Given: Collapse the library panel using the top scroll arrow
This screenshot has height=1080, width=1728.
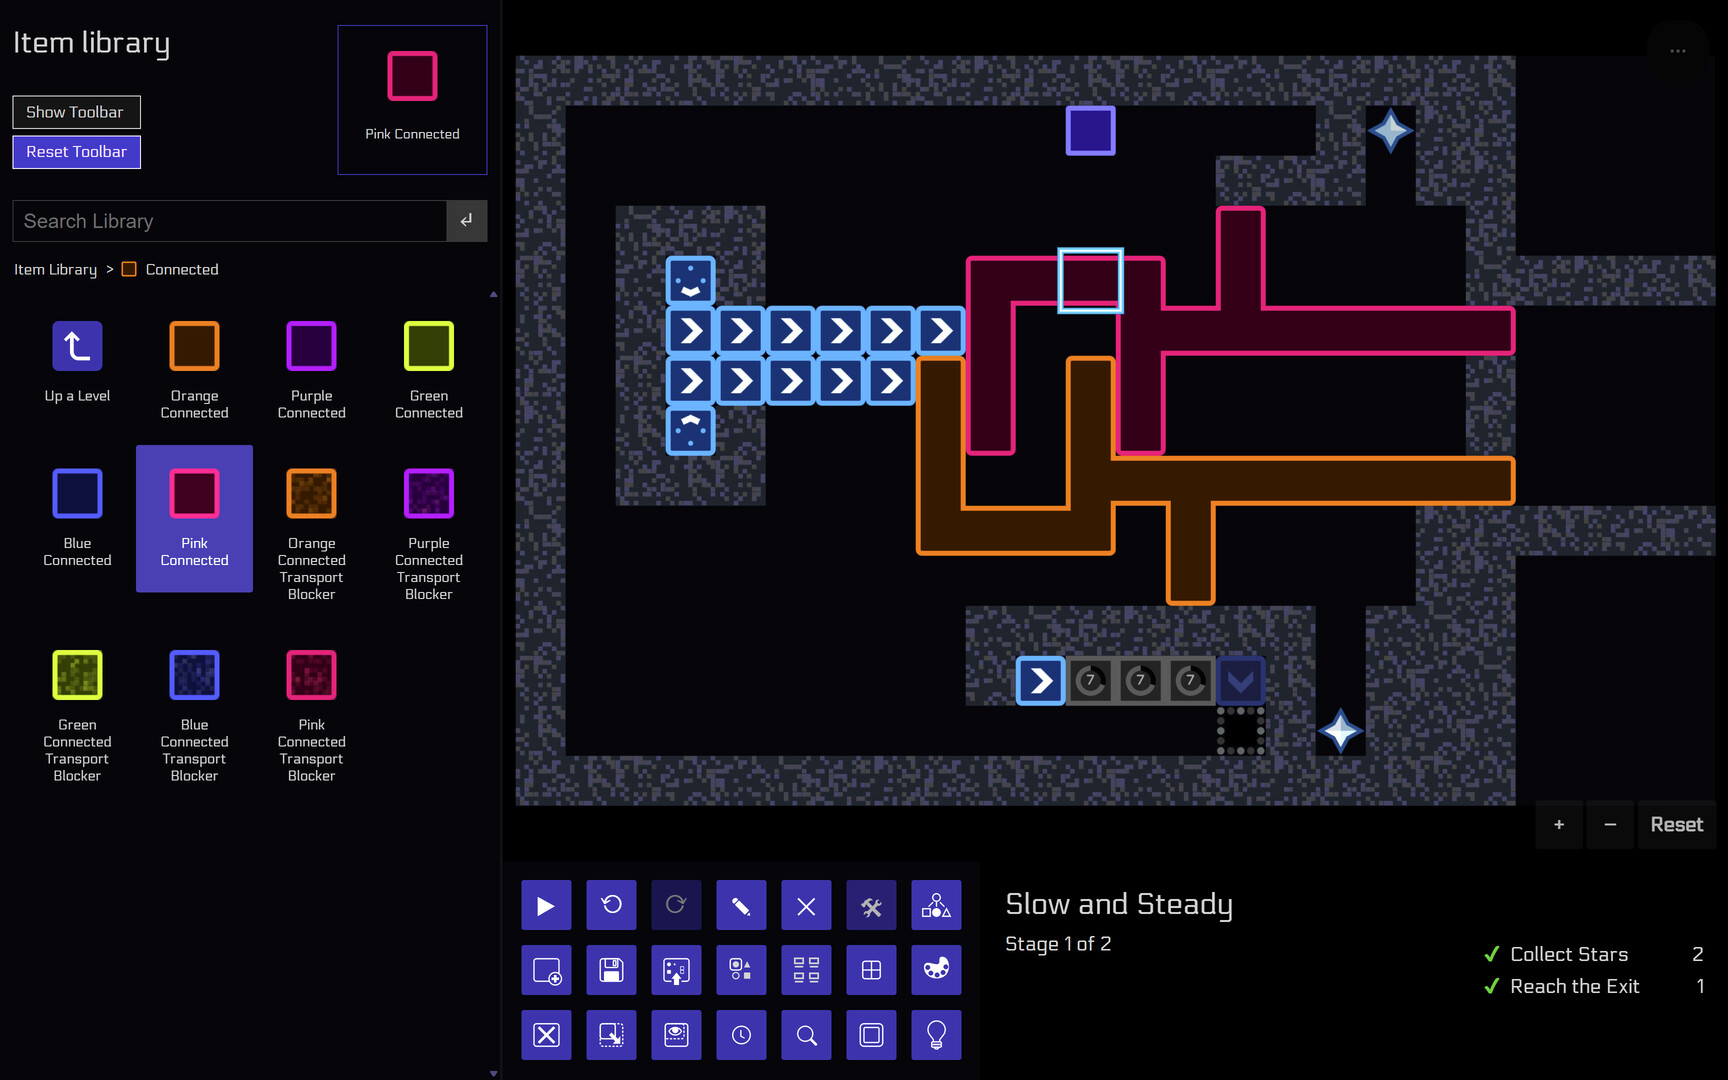Looking at the screenshot, I should pos(493,293).
